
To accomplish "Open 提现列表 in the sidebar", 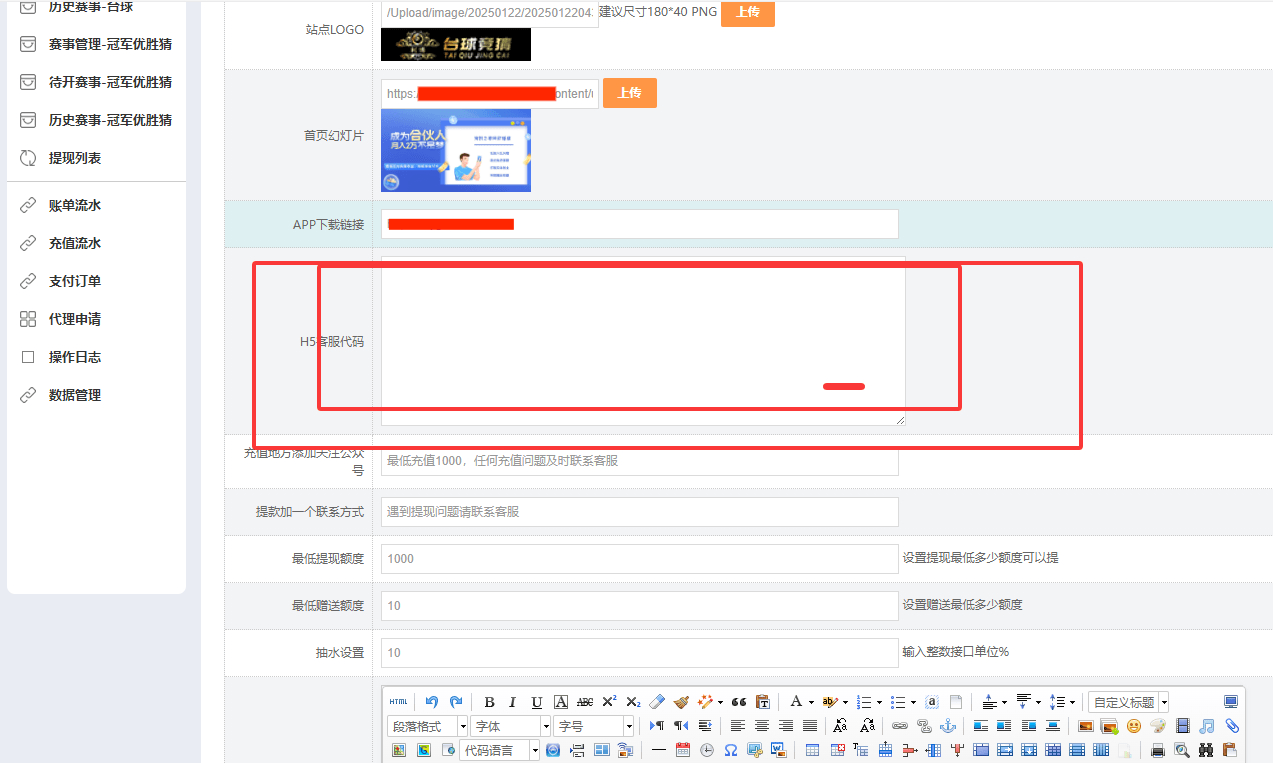I will (75, 158).
